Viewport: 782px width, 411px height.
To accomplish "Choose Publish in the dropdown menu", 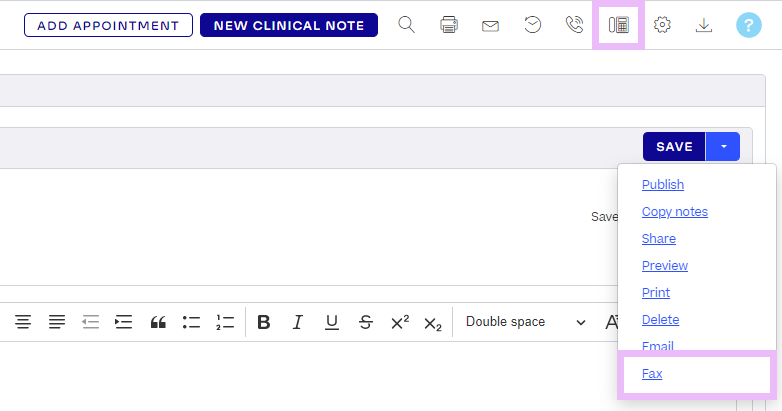I will [663, 184].
